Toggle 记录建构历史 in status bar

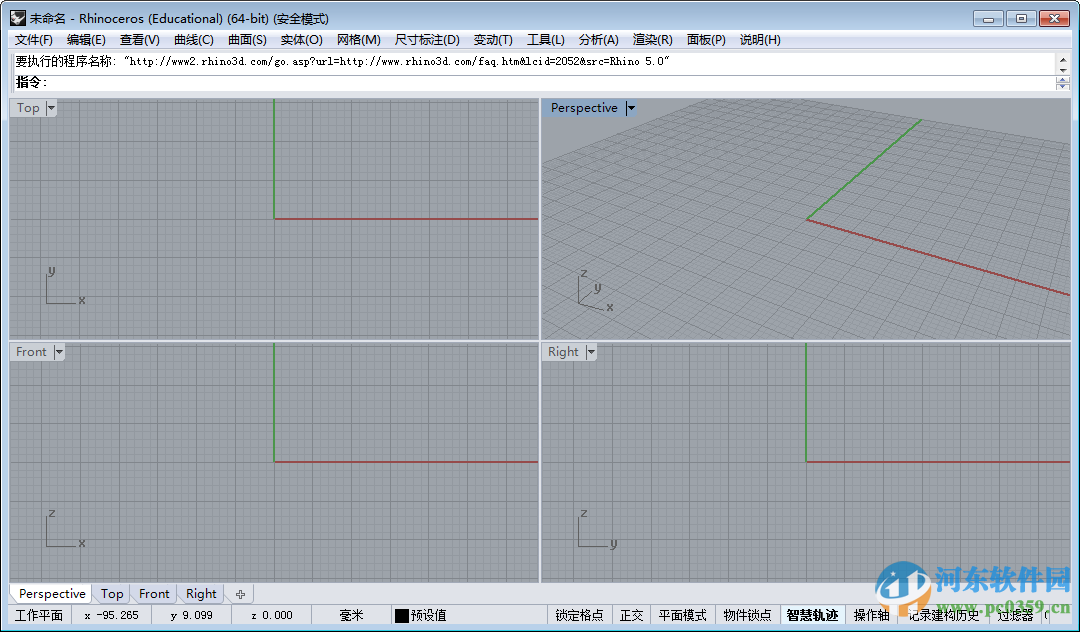coord(943,615)
